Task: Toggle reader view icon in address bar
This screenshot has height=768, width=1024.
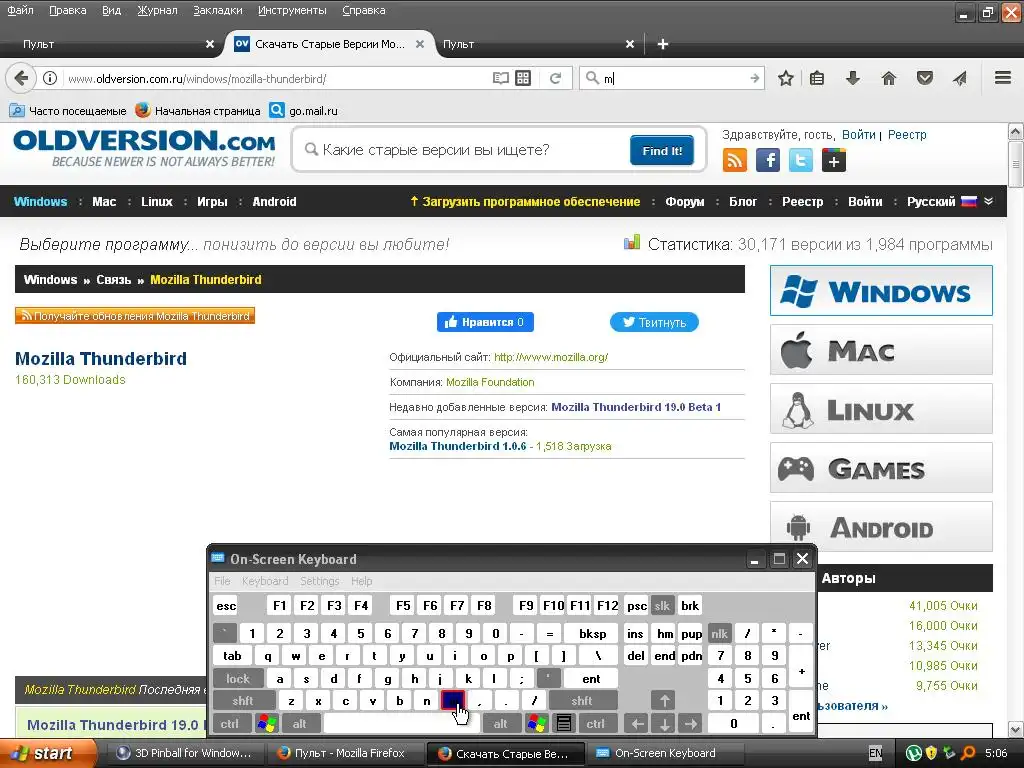Action: pos(501,78)
